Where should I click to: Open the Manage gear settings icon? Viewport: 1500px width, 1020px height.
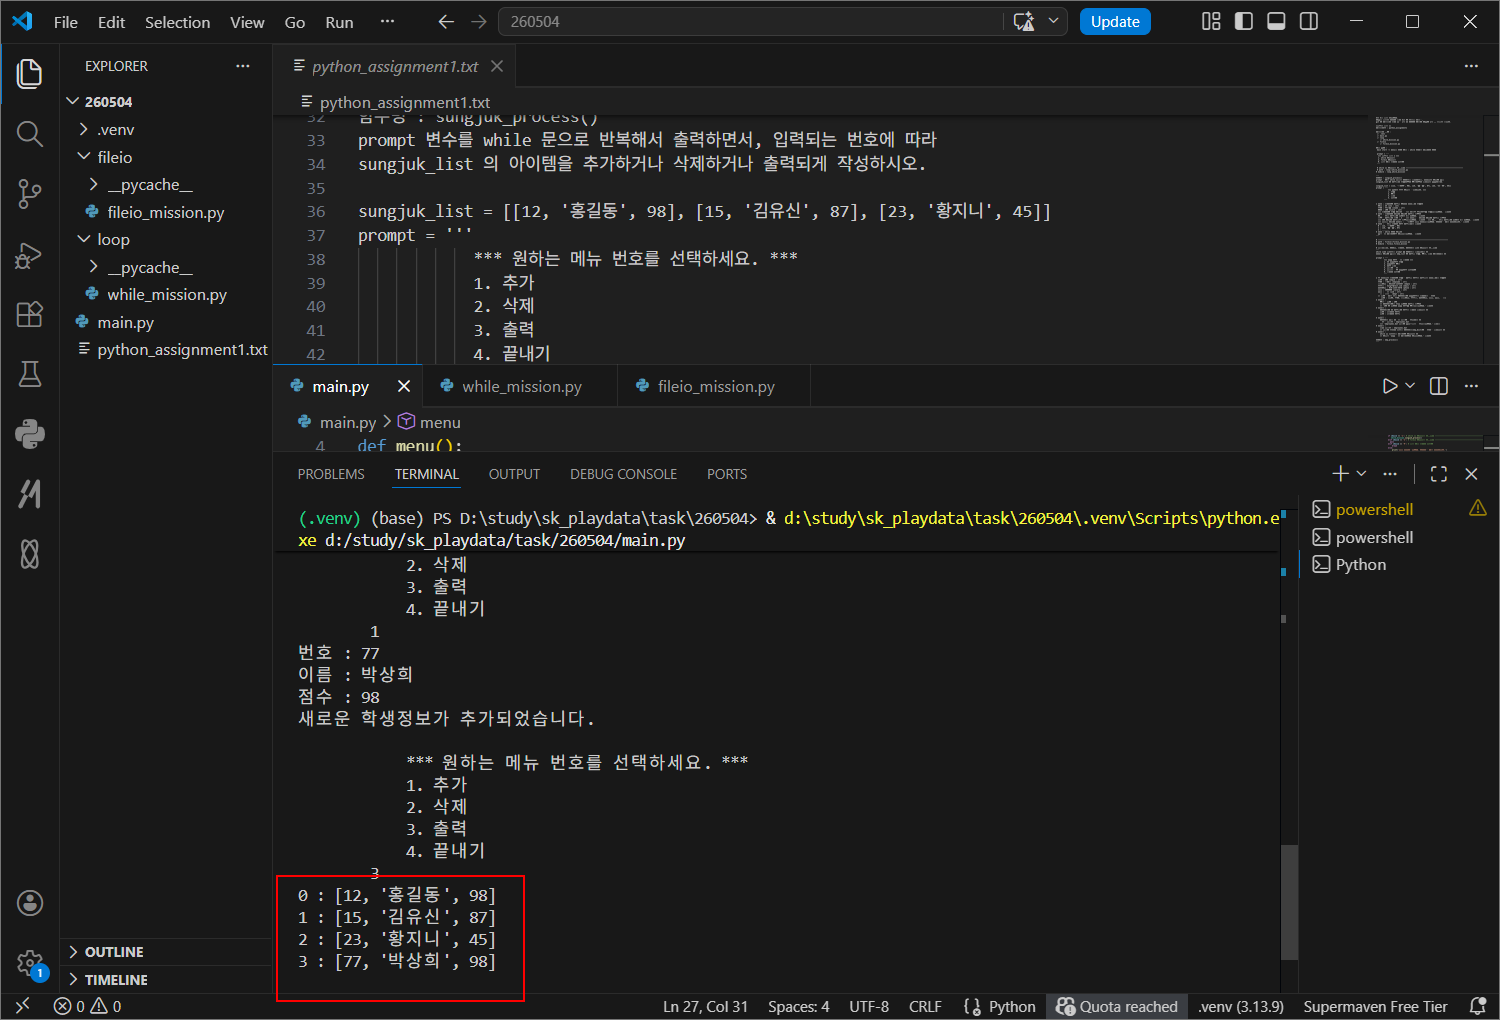[x=30, y=963]
